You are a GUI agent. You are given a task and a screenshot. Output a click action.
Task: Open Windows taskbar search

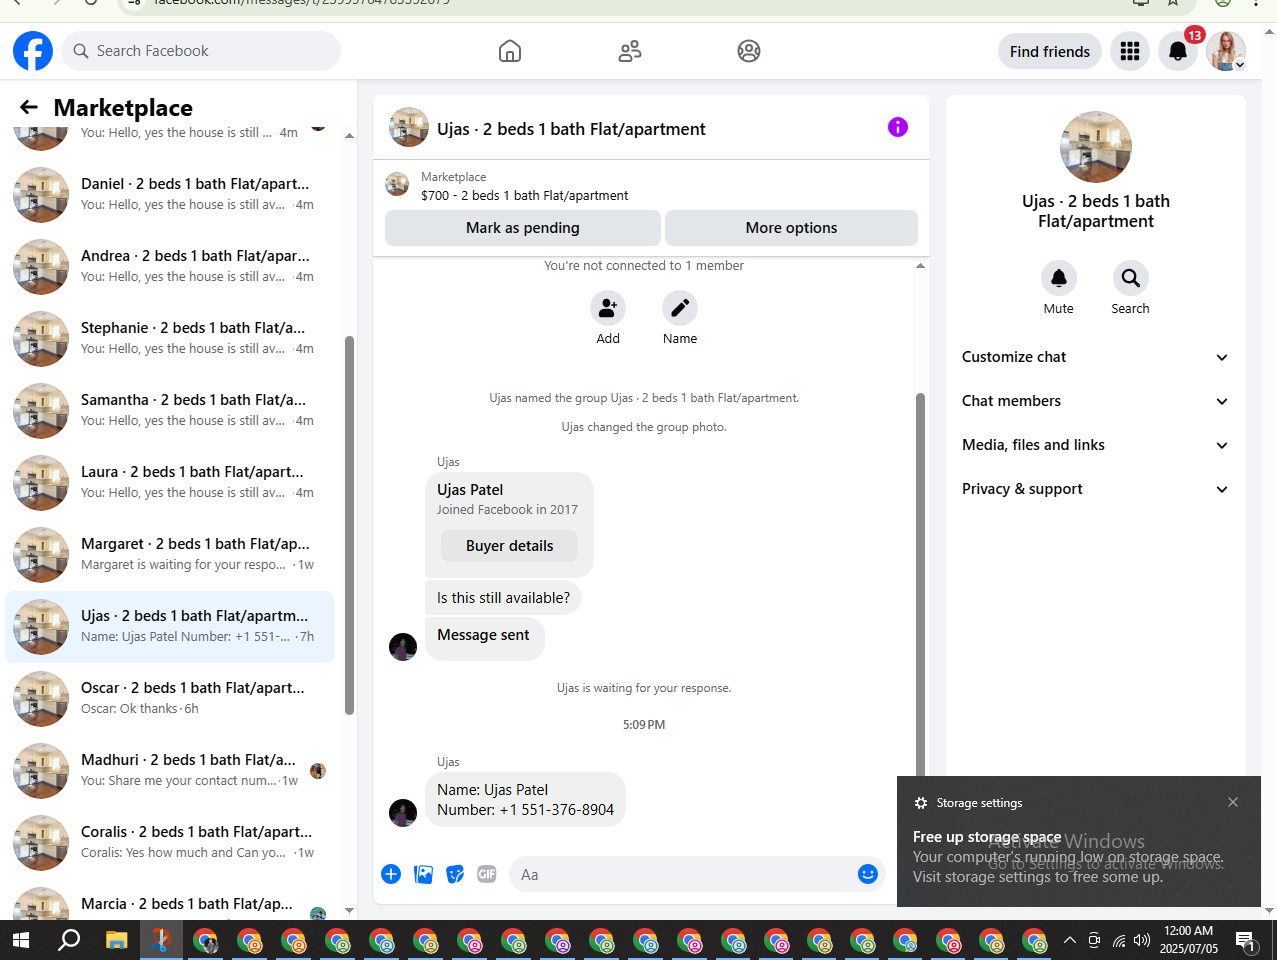[x=69, y=940]
